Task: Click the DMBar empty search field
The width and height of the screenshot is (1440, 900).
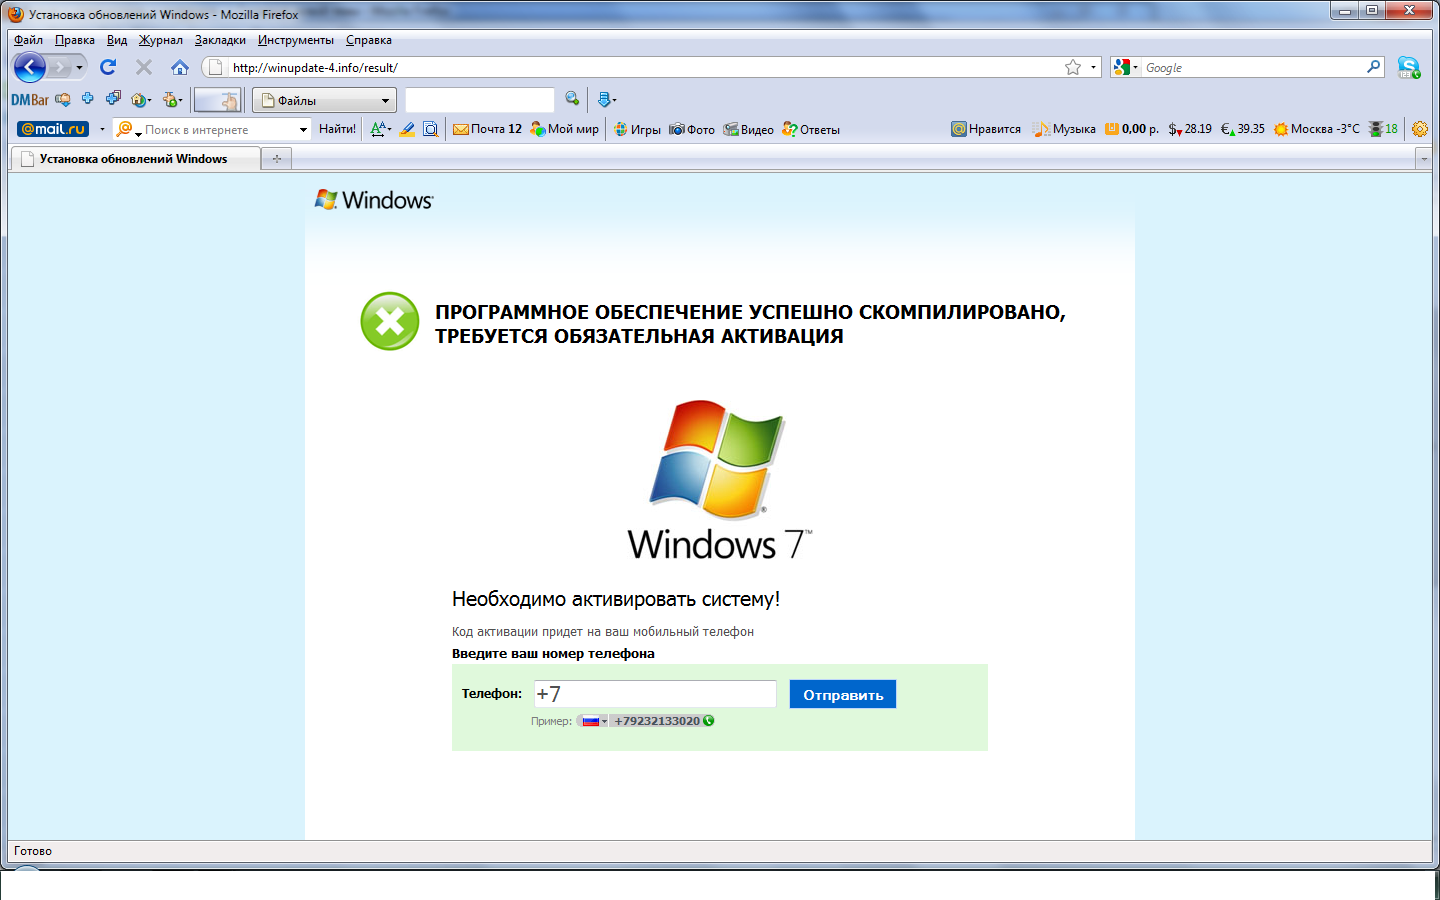Action: click(479, 100)
